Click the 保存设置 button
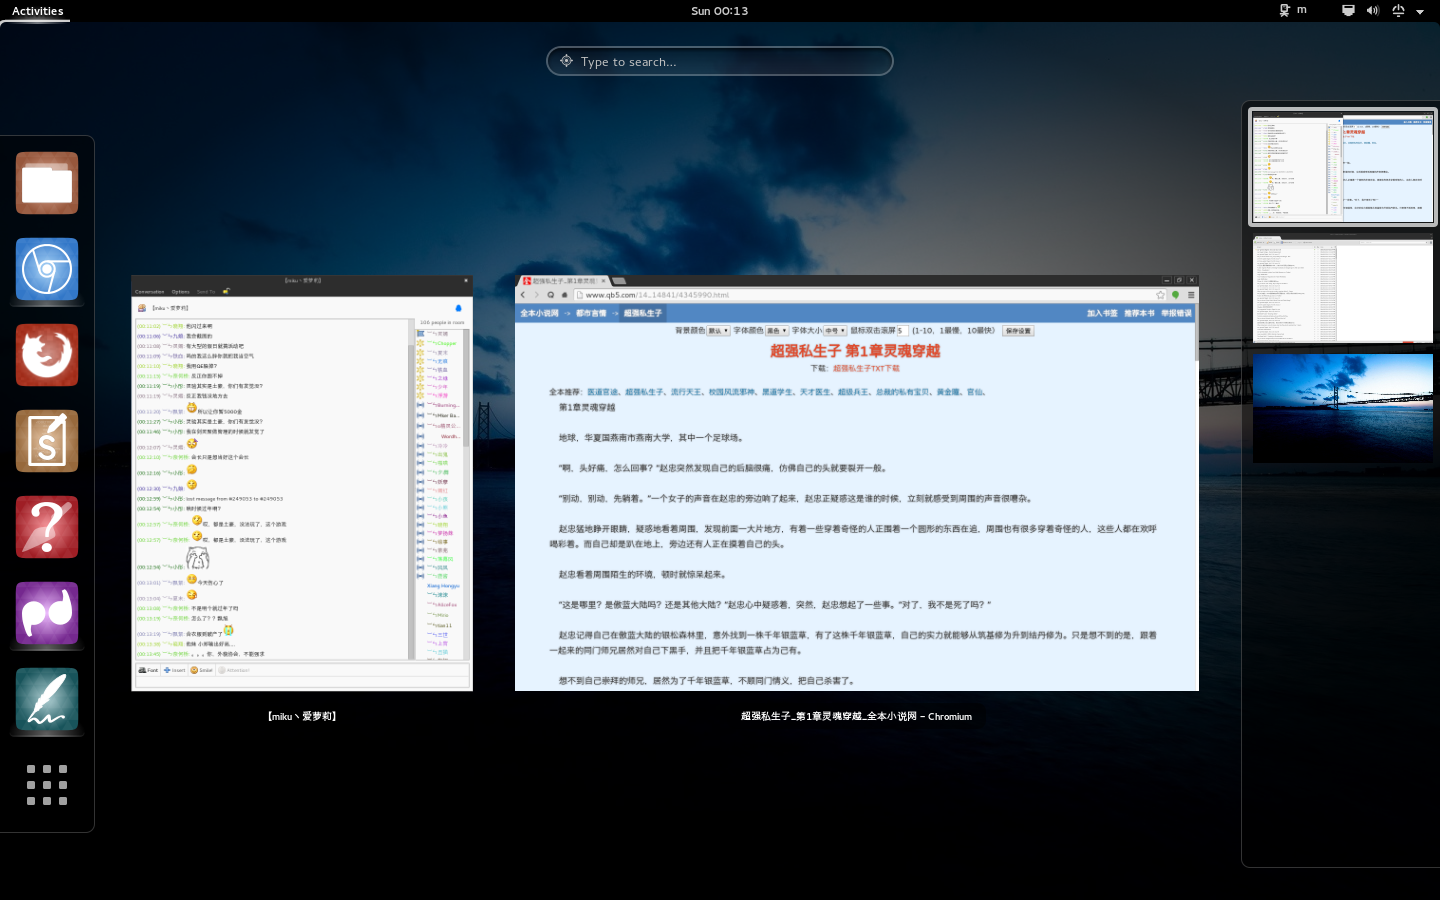This screenshot has height=900, width=1440. point(1017,330)
